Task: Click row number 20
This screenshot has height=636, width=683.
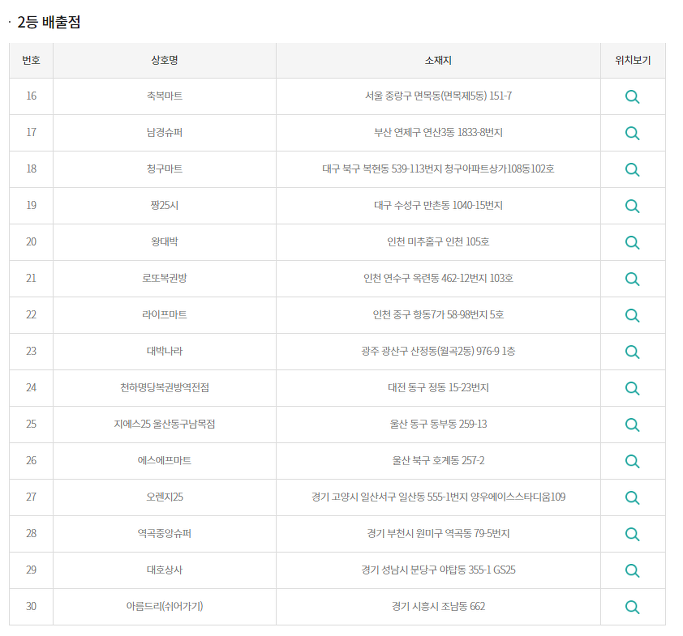Action: click(x=31, y=242)
